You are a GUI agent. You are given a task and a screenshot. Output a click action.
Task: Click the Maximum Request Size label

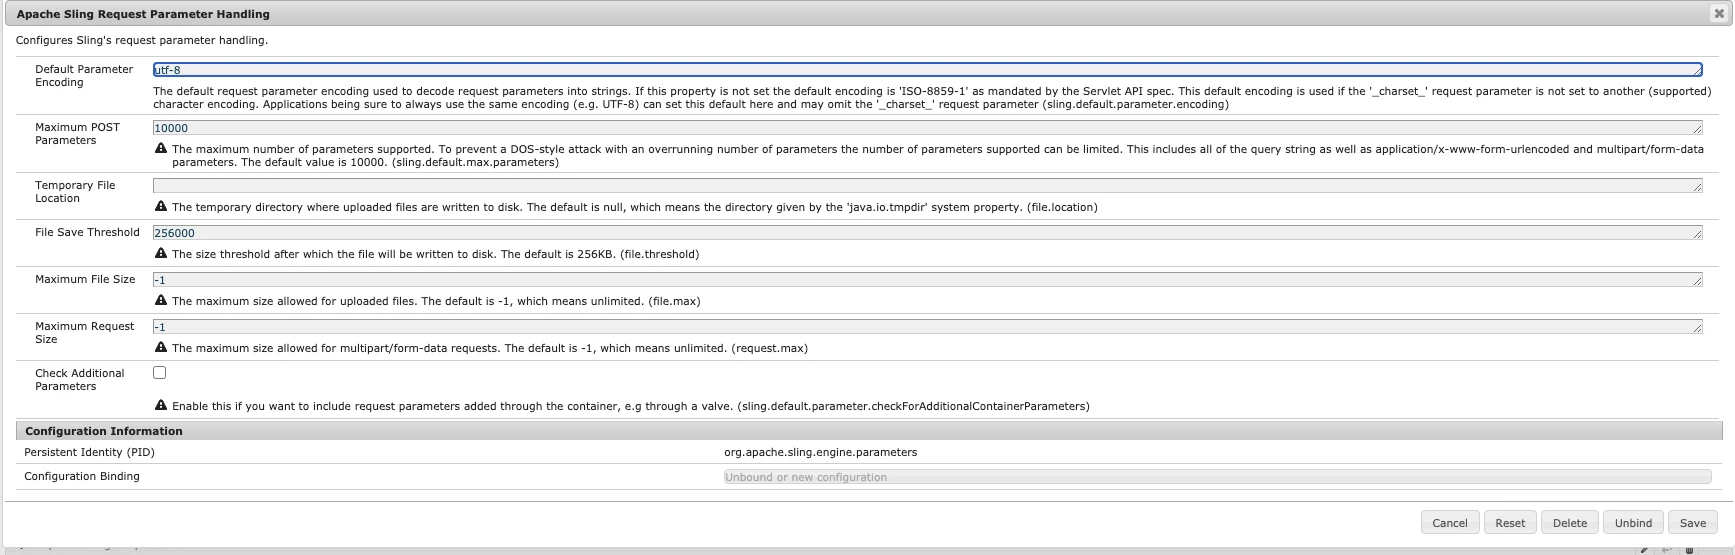click(x=84, y=333)
